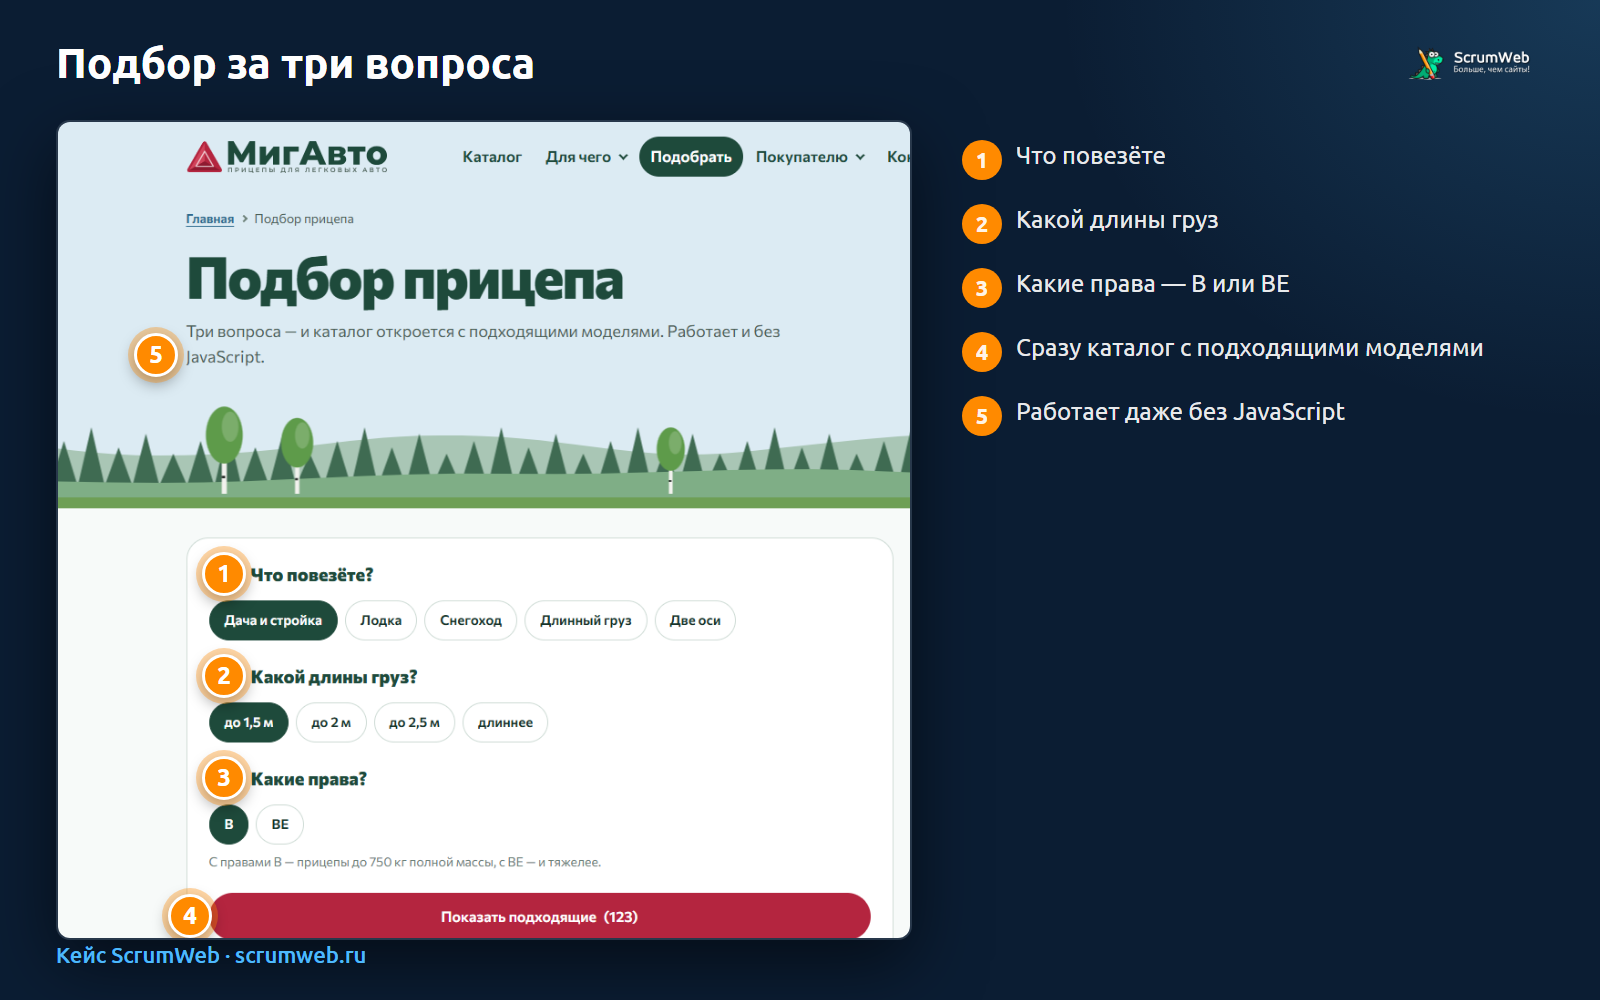Click the hint about 750 кг полной массы
The image size is (1600, 1000).
[x=405, y=862]
